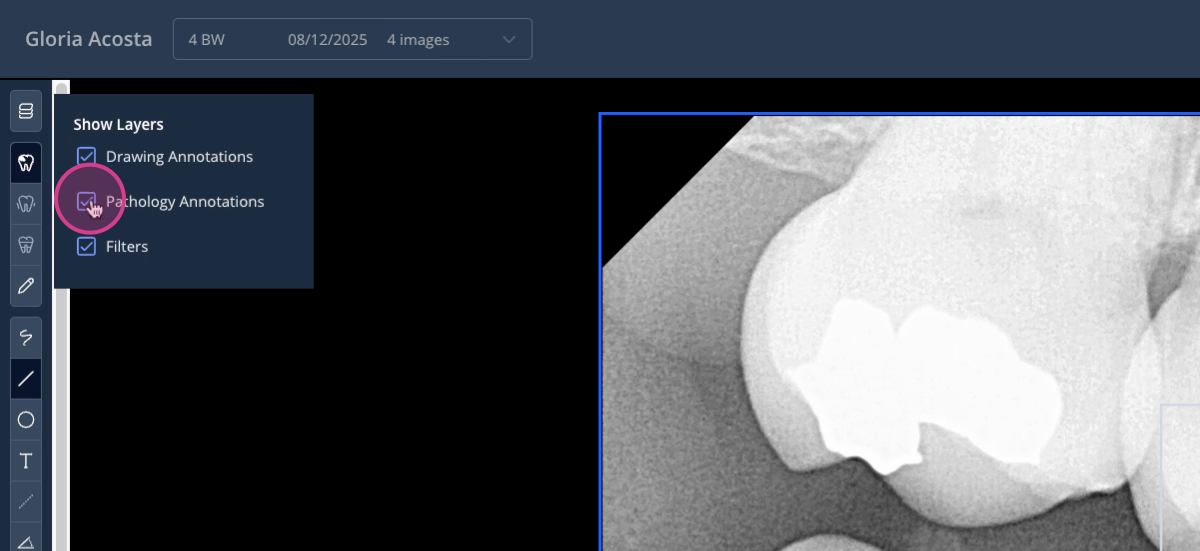Click the Show Layers heading
This screenshot has width=1200, height=551.
pos(118,125)
